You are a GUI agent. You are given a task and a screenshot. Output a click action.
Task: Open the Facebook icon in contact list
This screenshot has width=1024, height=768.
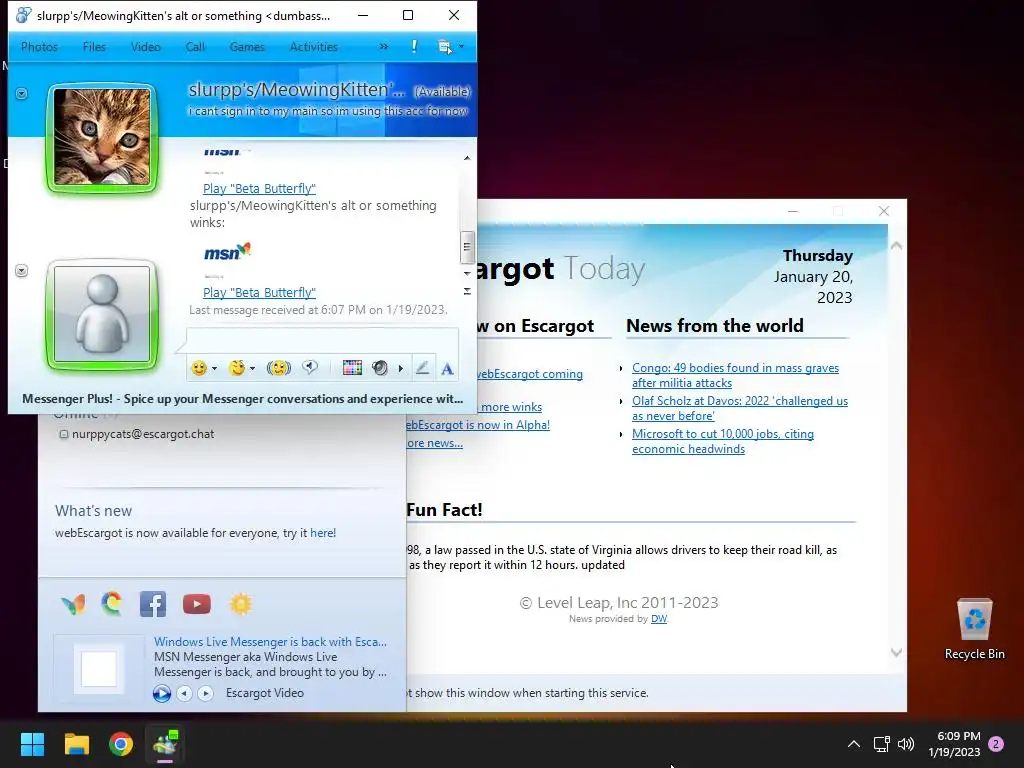point(153,604)
